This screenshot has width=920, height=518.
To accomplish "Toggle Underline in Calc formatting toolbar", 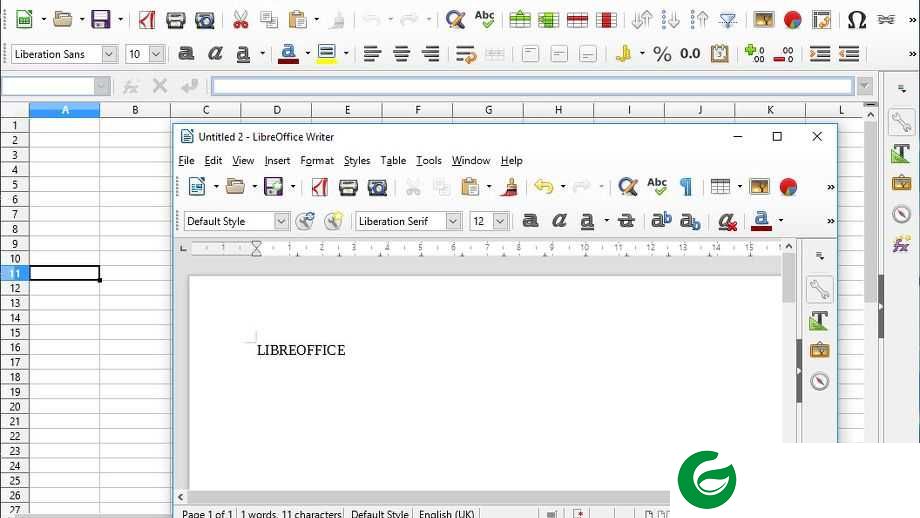I will click(x=243, y=54).
